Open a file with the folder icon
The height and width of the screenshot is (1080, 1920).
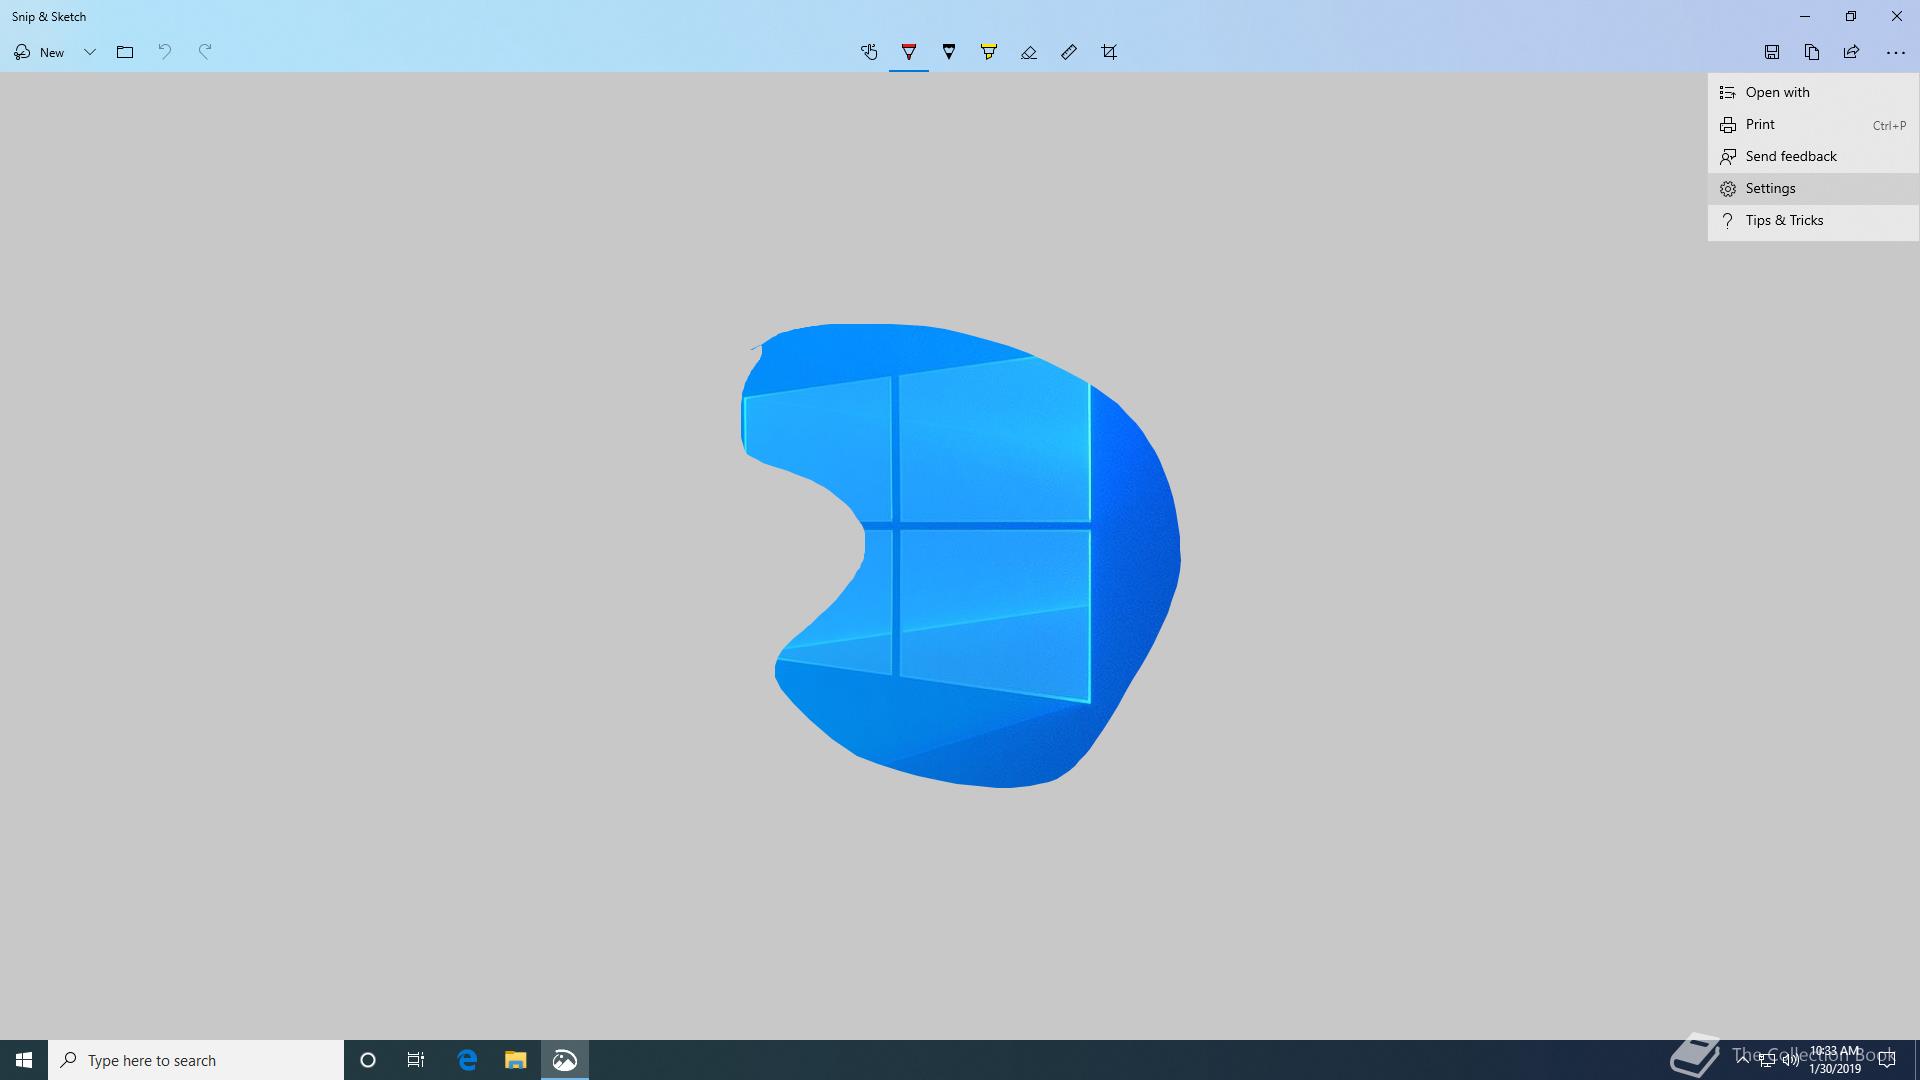pyautogui.click(x=125, y=52)
